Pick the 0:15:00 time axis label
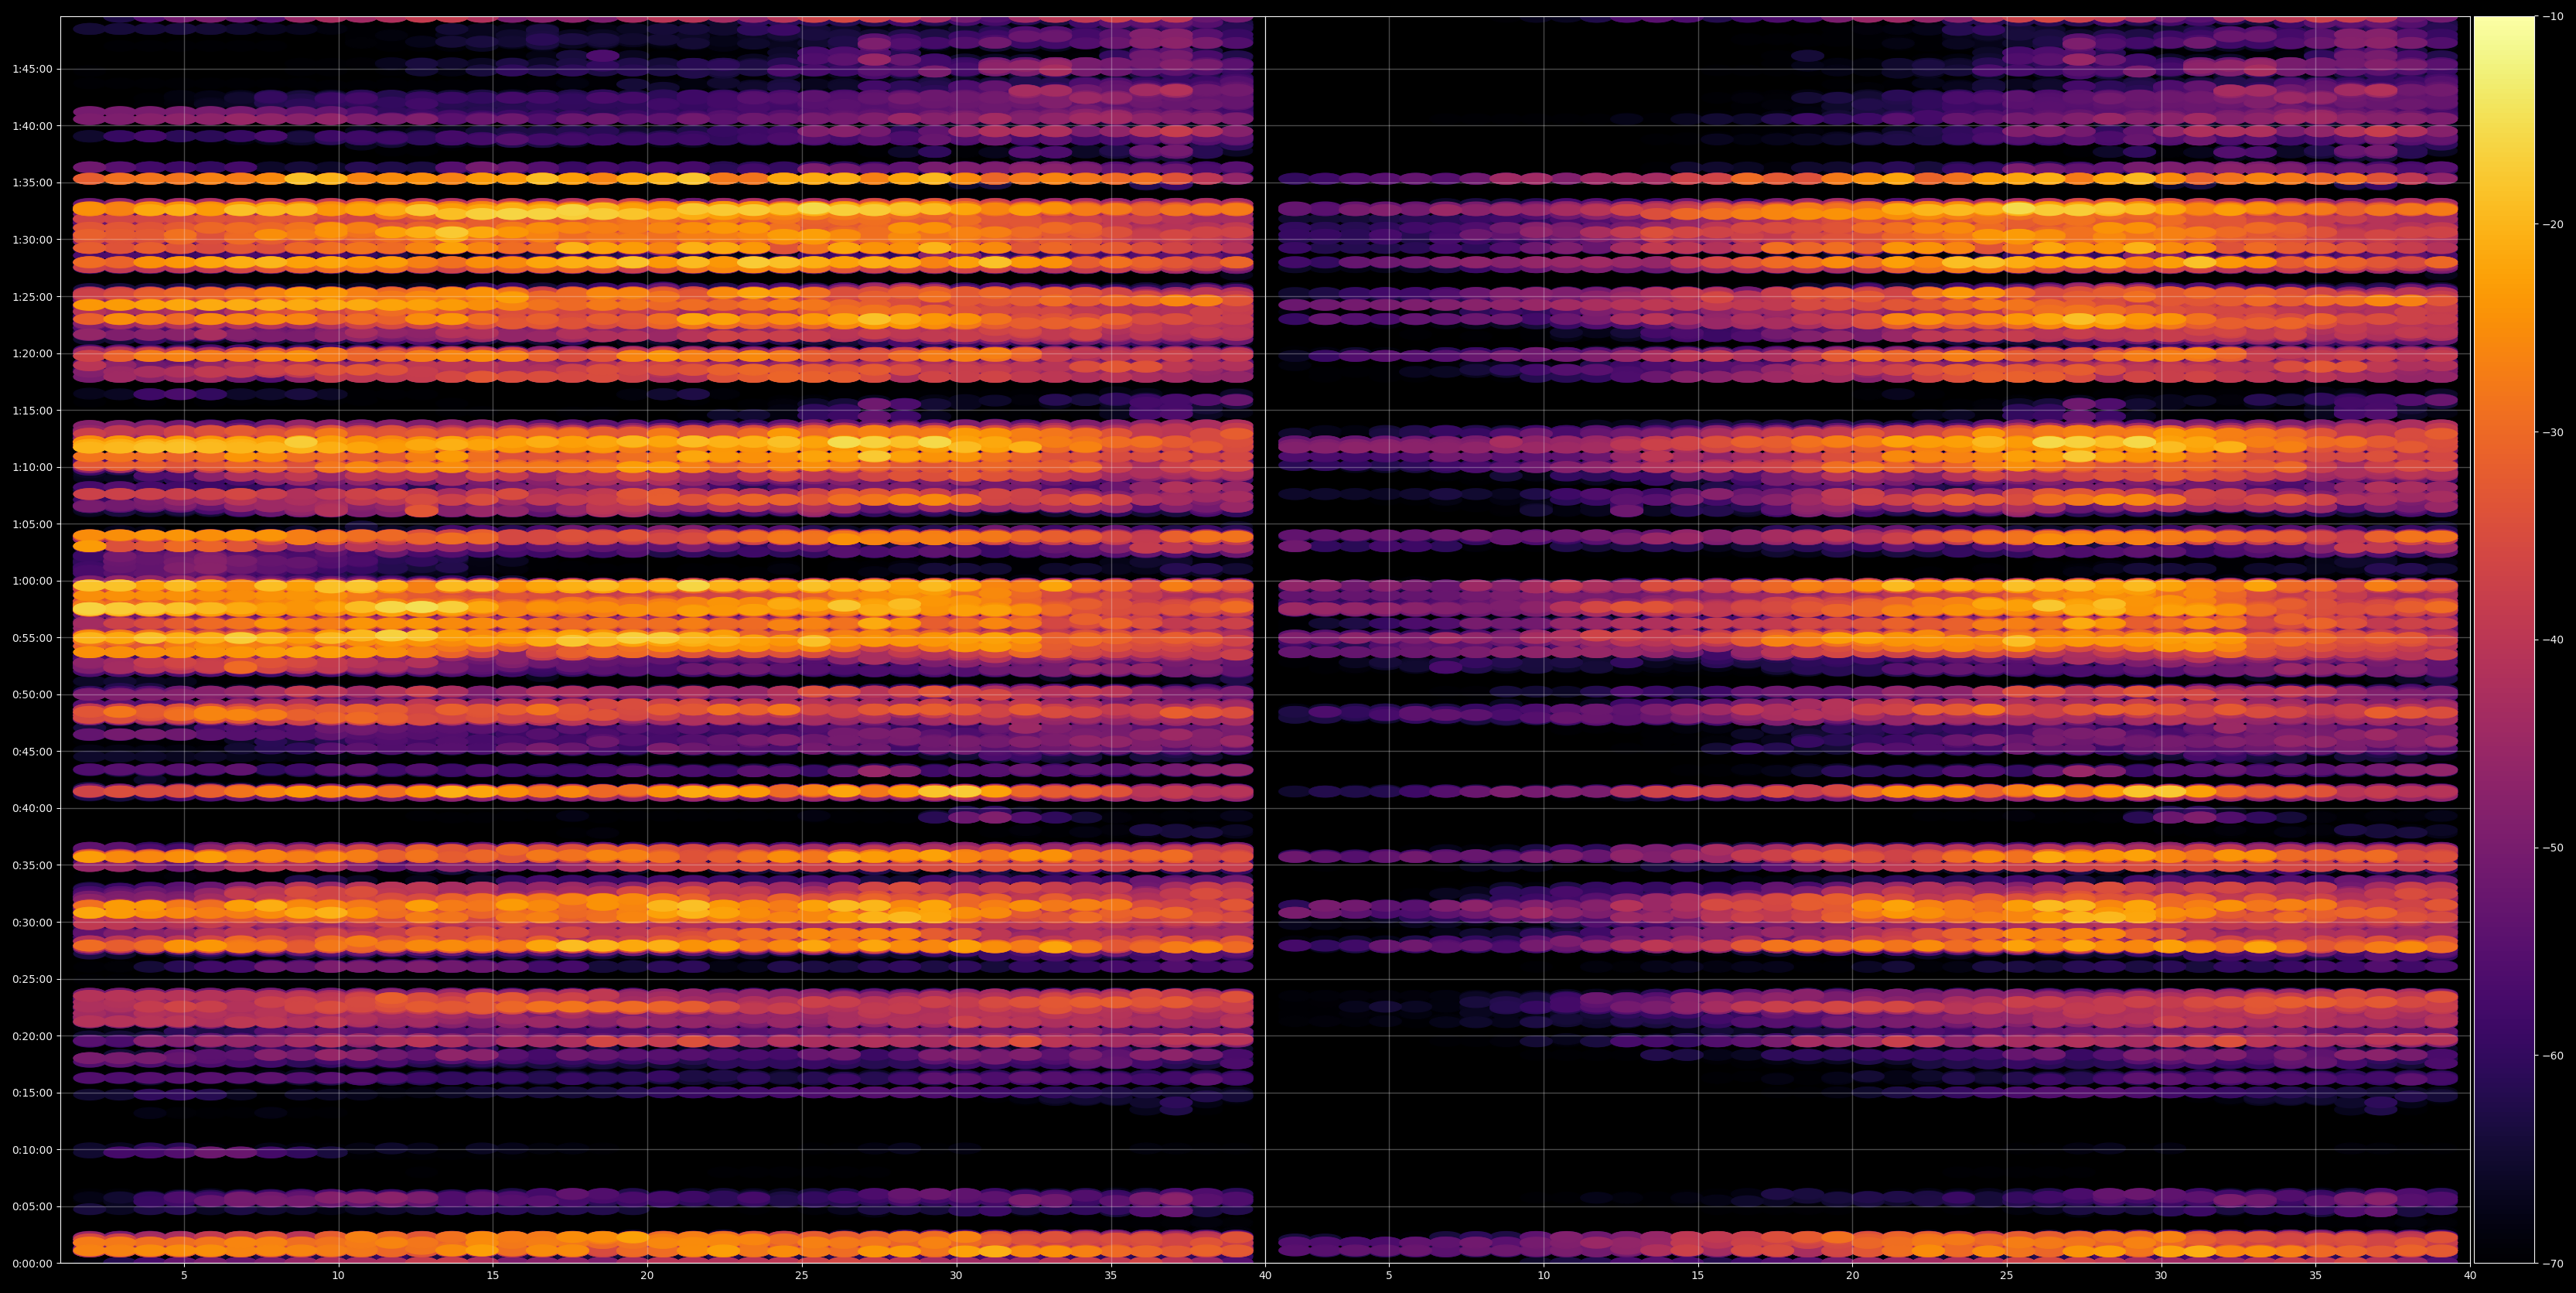Screen dimensions: 2576x1293 [32, 1093]
